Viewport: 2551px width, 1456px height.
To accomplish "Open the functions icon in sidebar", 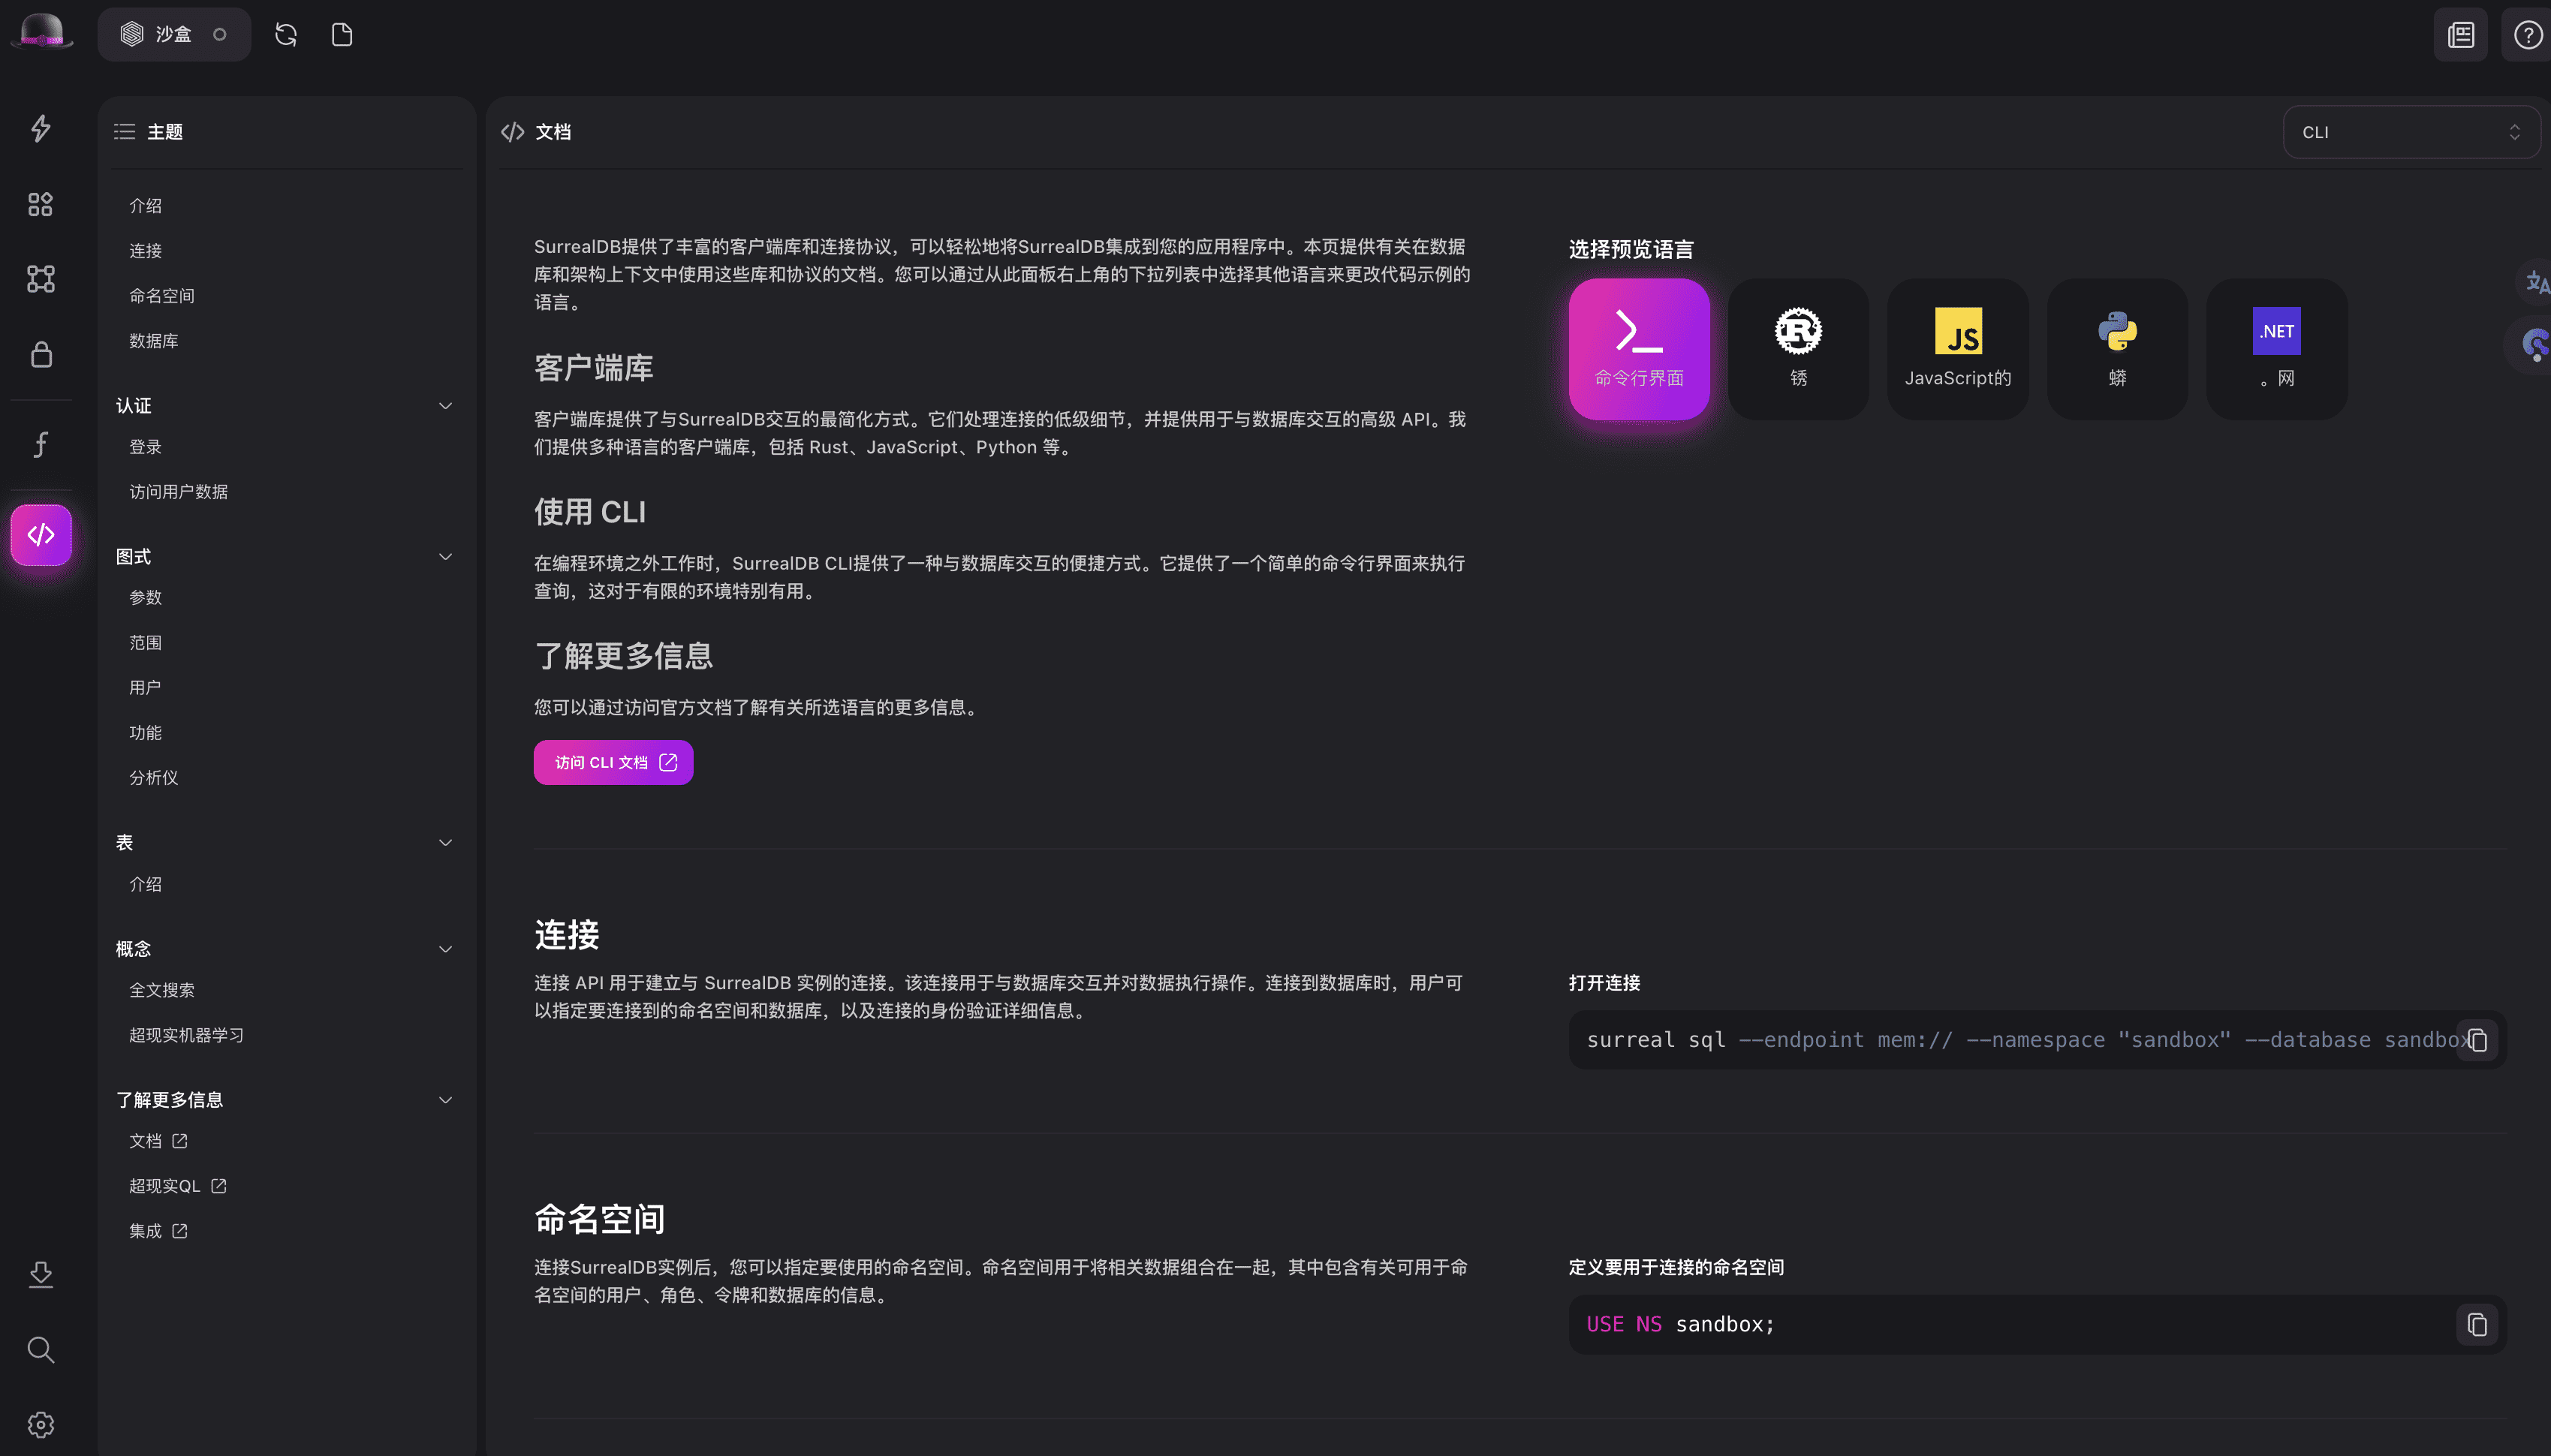I will pyautogui.click(x=40, y=444).
